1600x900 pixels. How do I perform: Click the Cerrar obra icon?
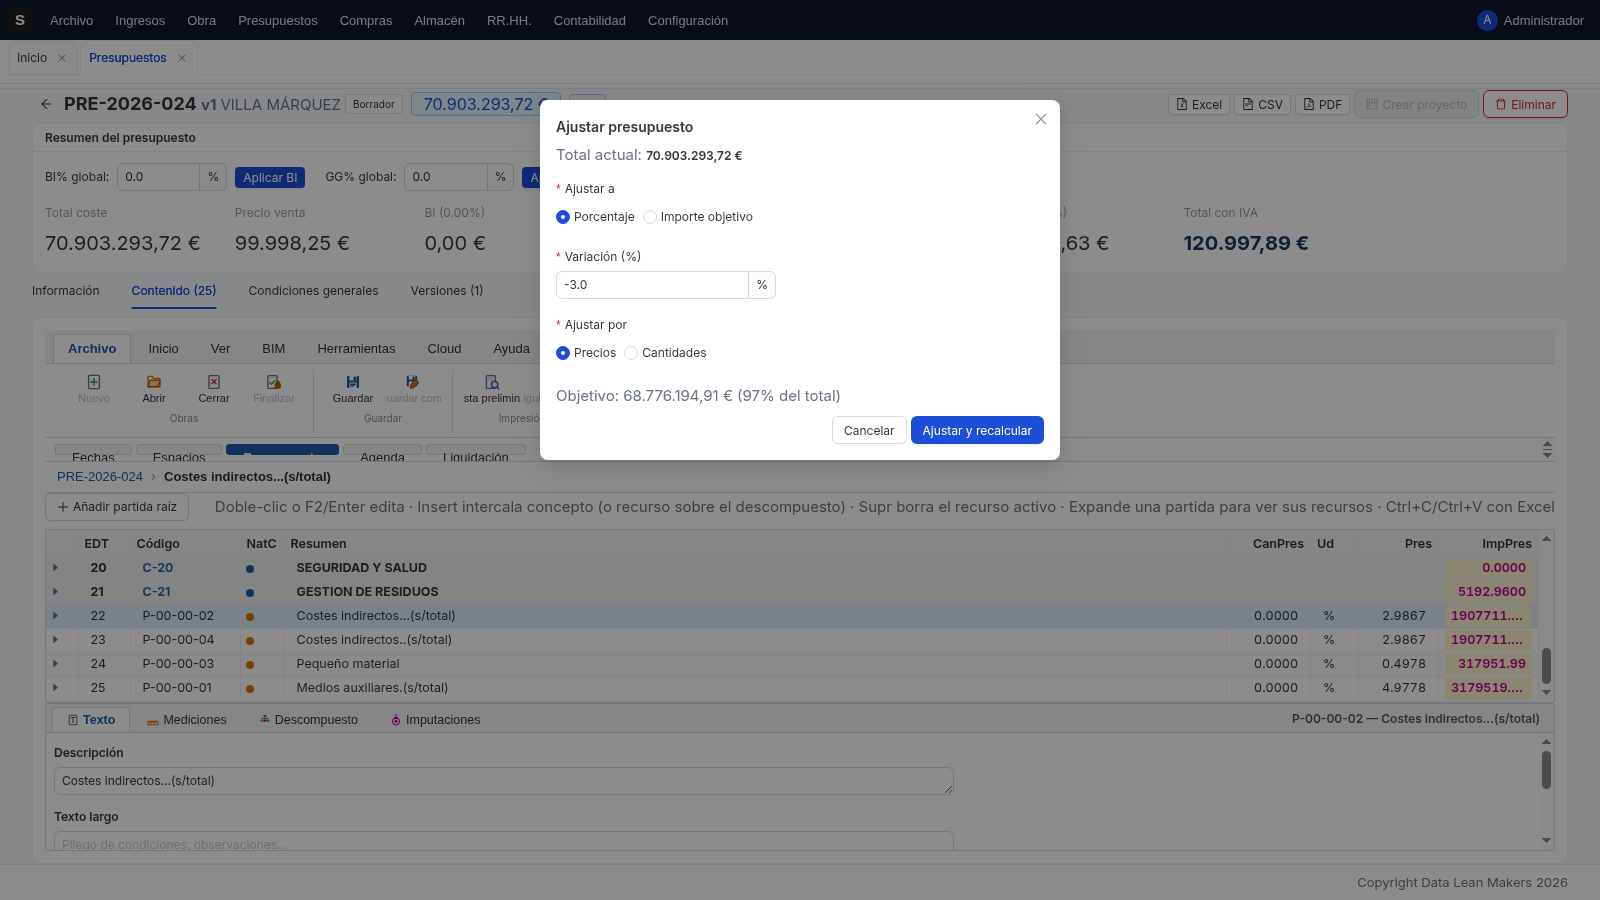coord(214,382)
